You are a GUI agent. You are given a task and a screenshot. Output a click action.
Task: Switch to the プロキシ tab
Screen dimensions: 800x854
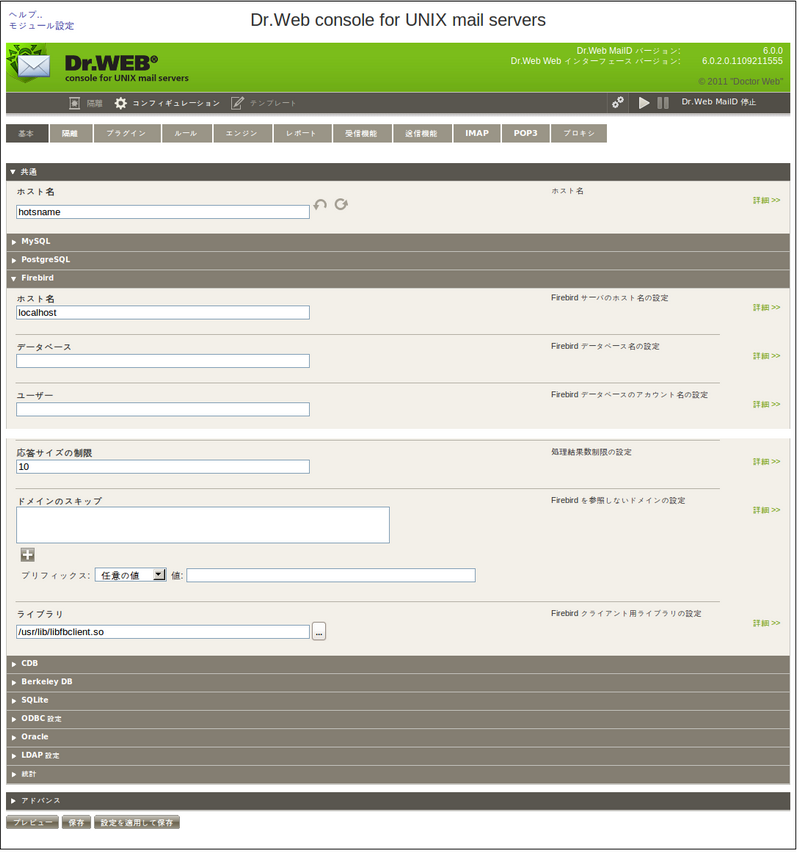(x=581, y=134)
